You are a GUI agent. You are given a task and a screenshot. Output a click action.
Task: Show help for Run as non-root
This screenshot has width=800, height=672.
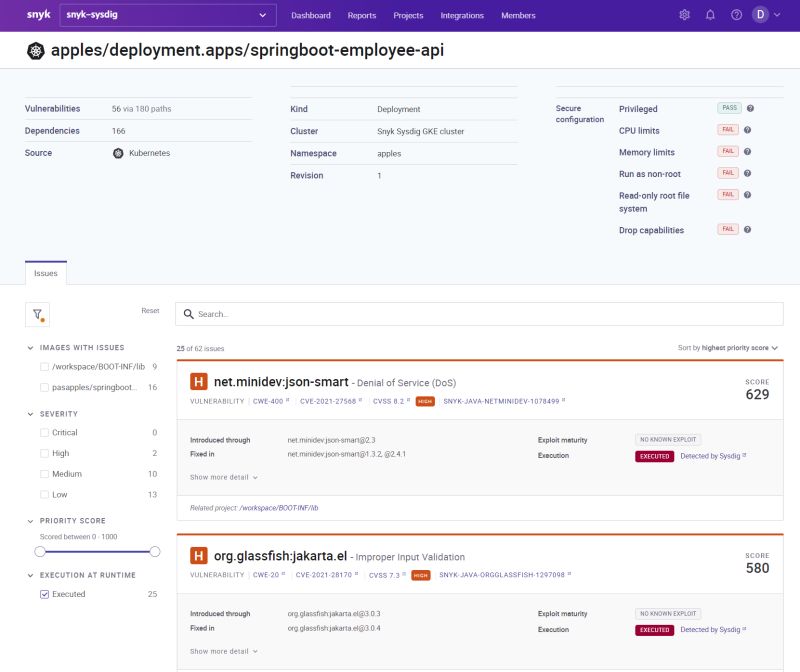click(x=747, y=173)
